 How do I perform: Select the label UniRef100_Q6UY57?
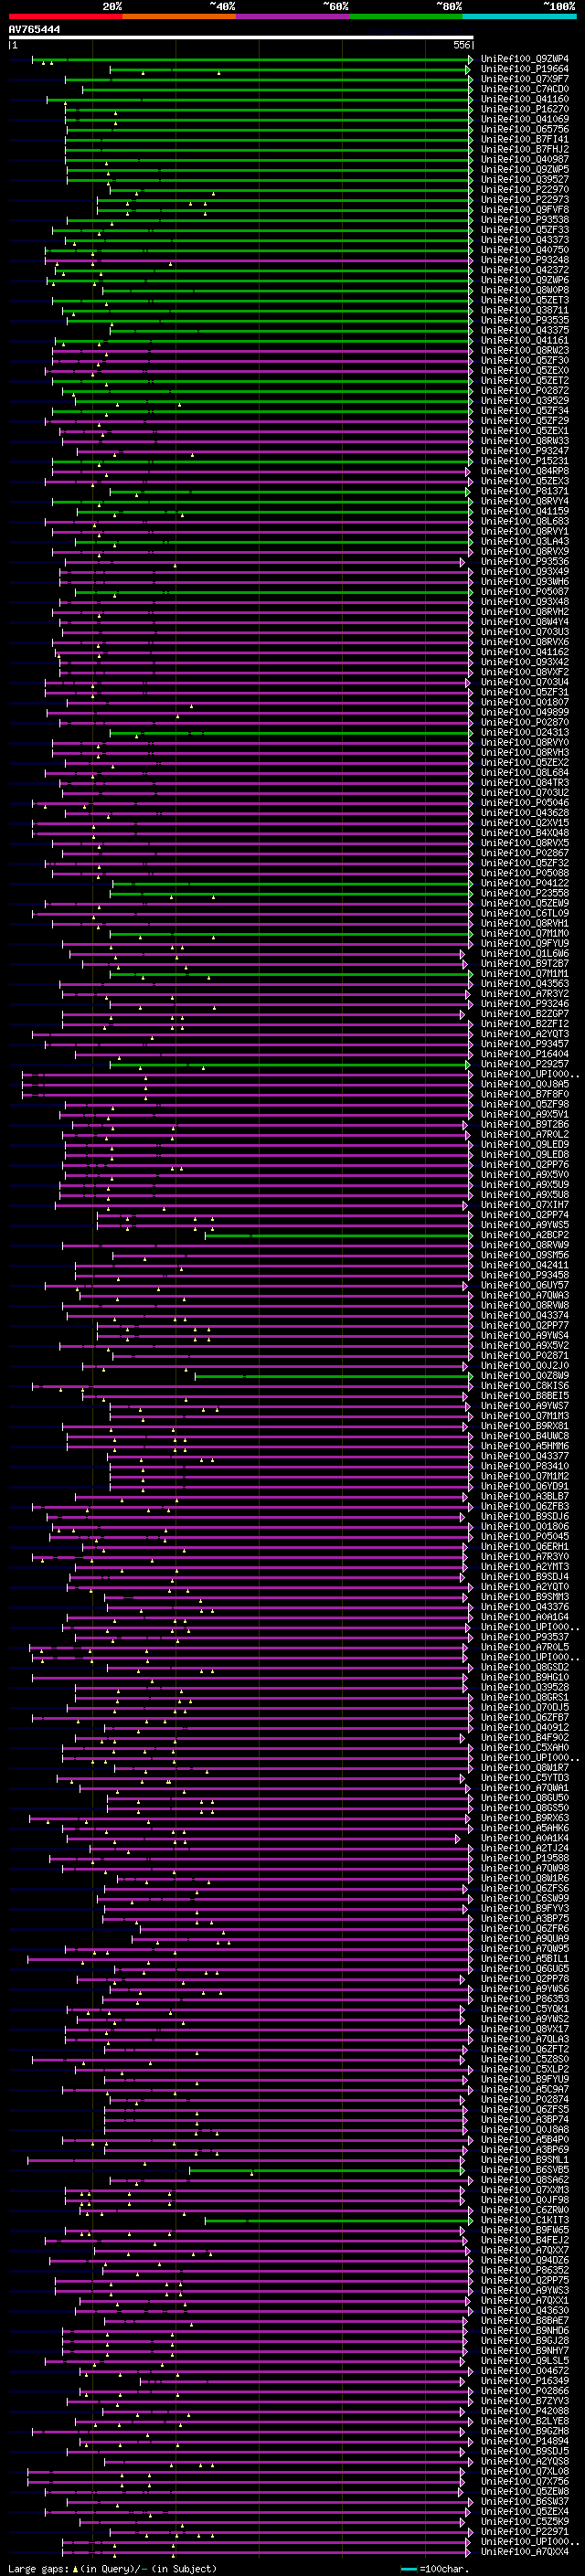click(x=525, y=1285)
